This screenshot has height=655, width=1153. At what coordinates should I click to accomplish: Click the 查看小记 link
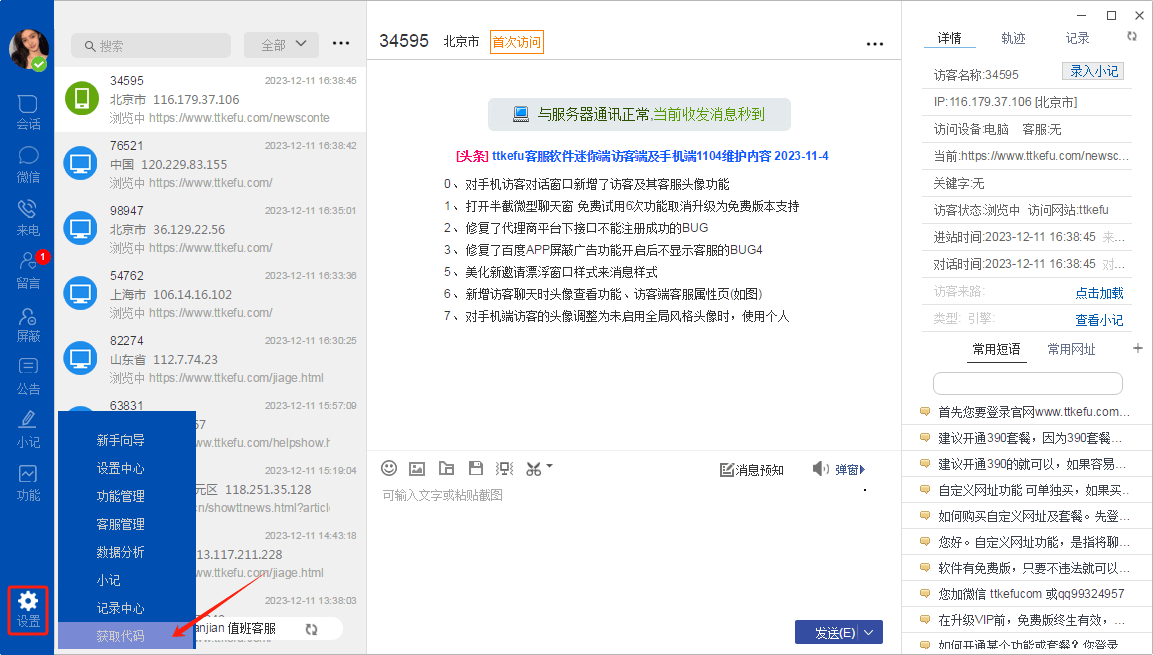click(1099, 320)
